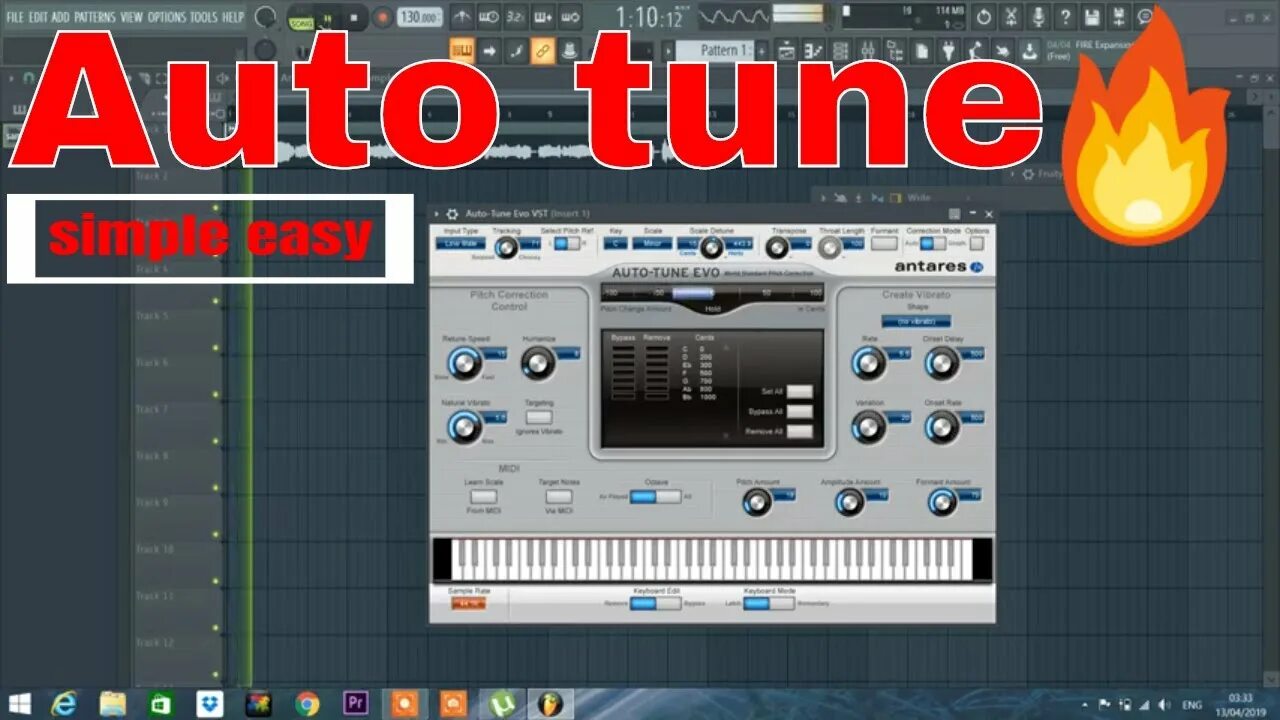Open the Key dropdown set to C
The height and width of the screenshot is (720, 1280).
pos(616,243)
